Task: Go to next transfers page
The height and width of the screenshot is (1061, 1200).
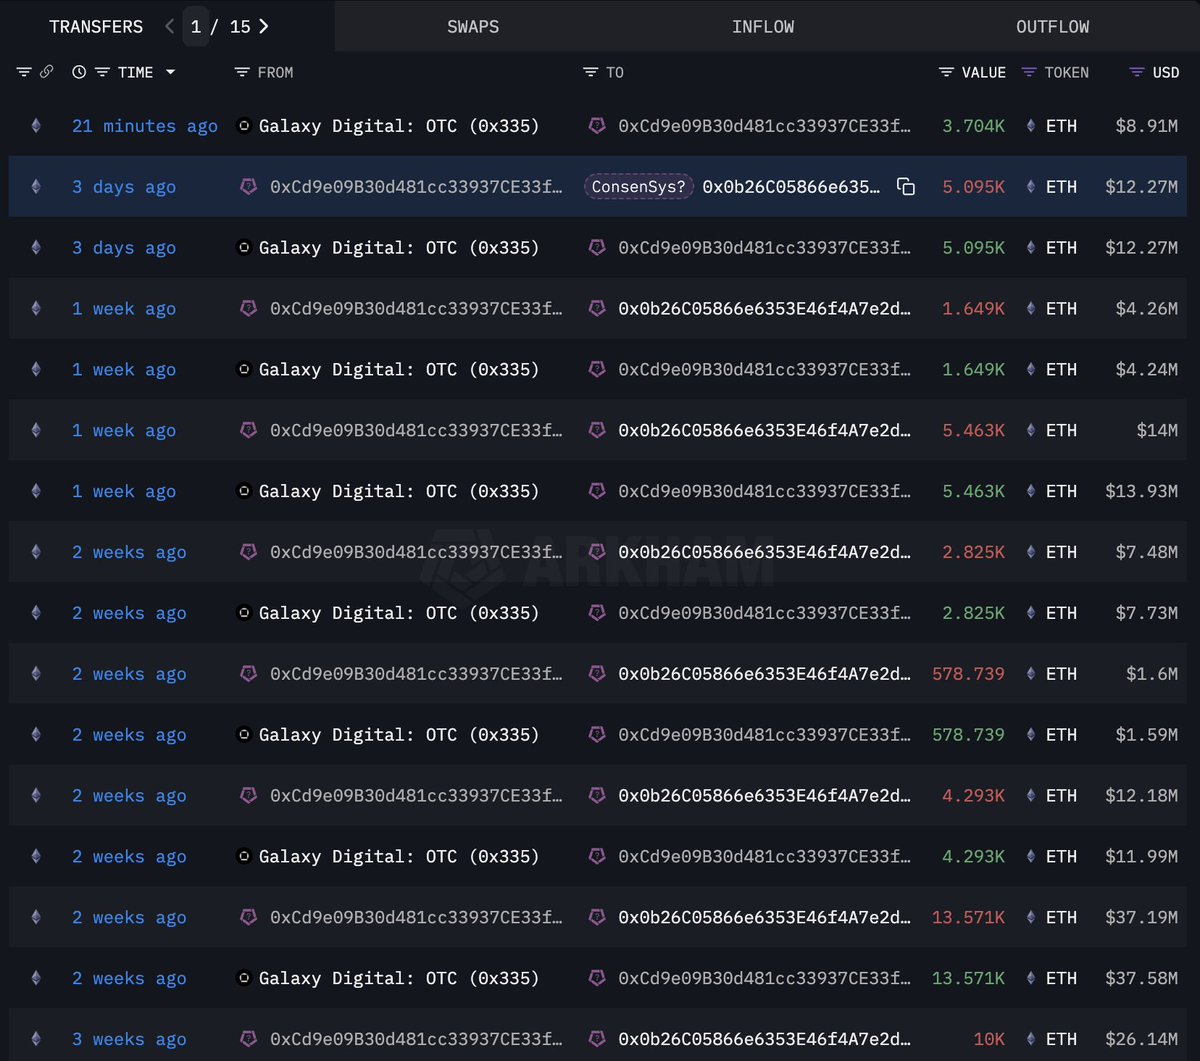Action: coord(264,27)
